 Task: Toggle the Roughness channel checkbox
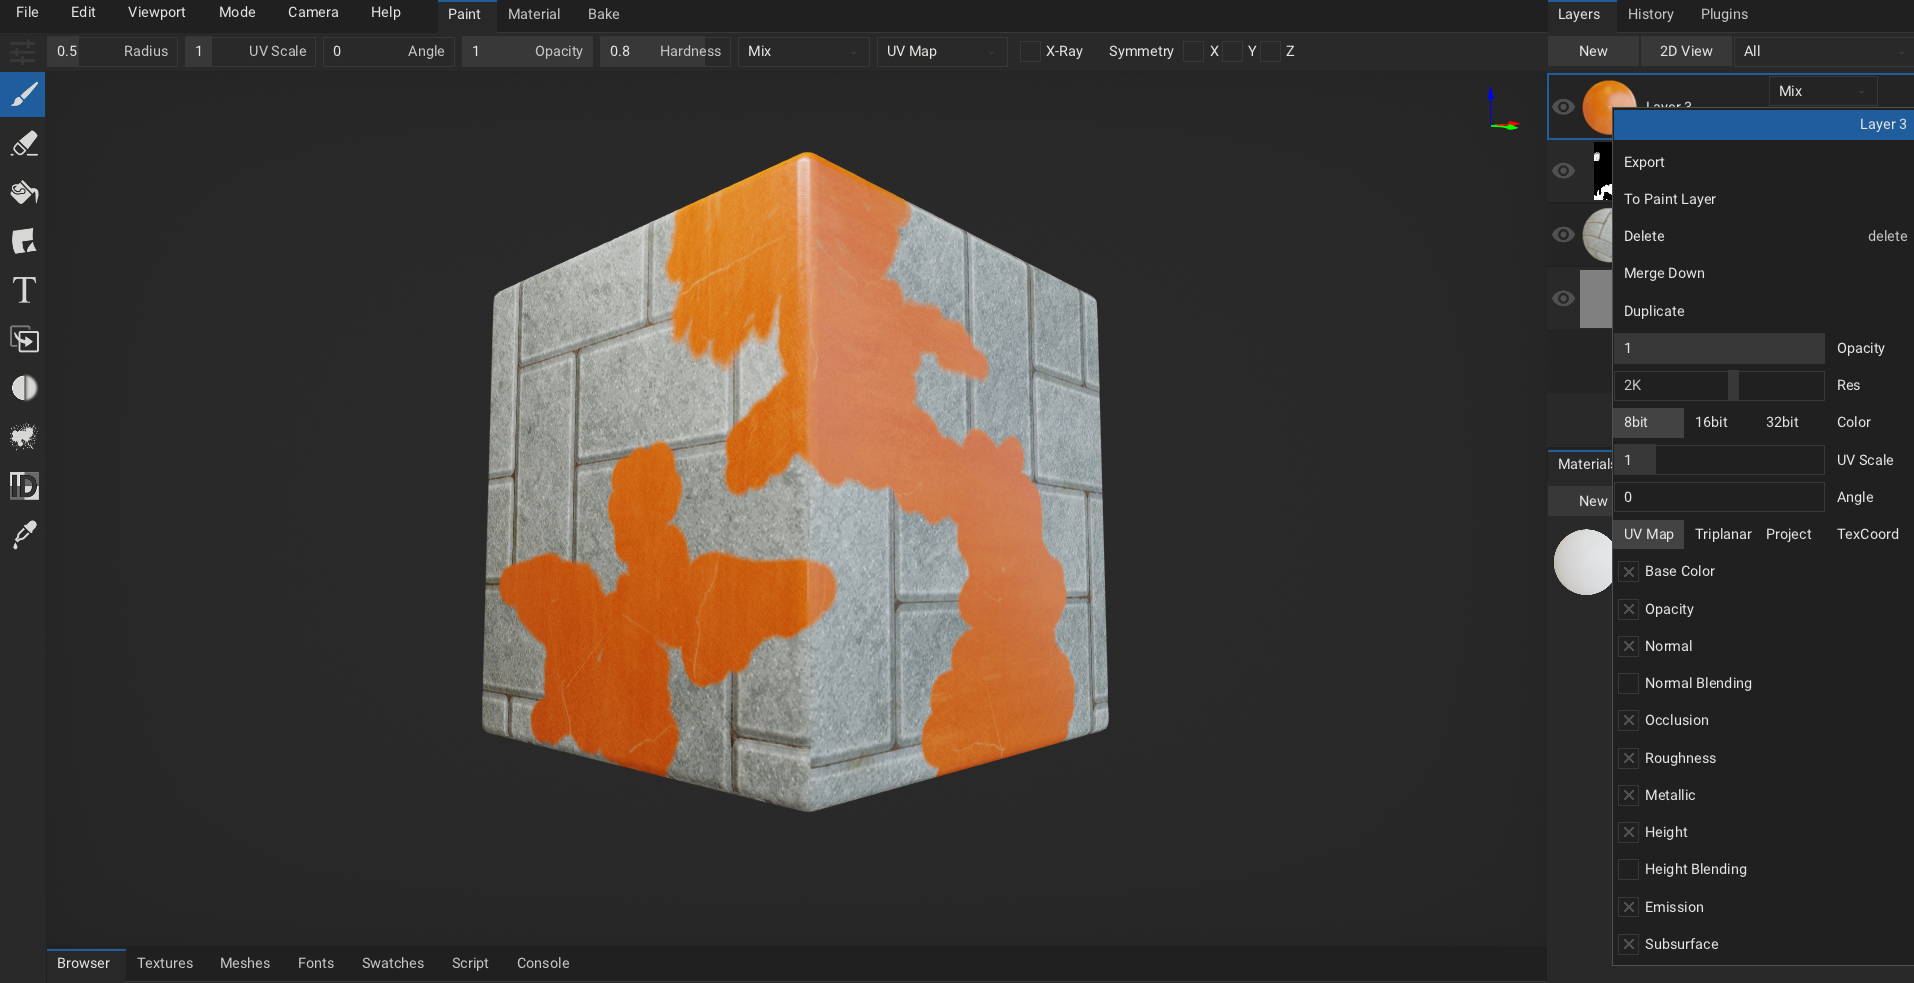click(1629, 758)
